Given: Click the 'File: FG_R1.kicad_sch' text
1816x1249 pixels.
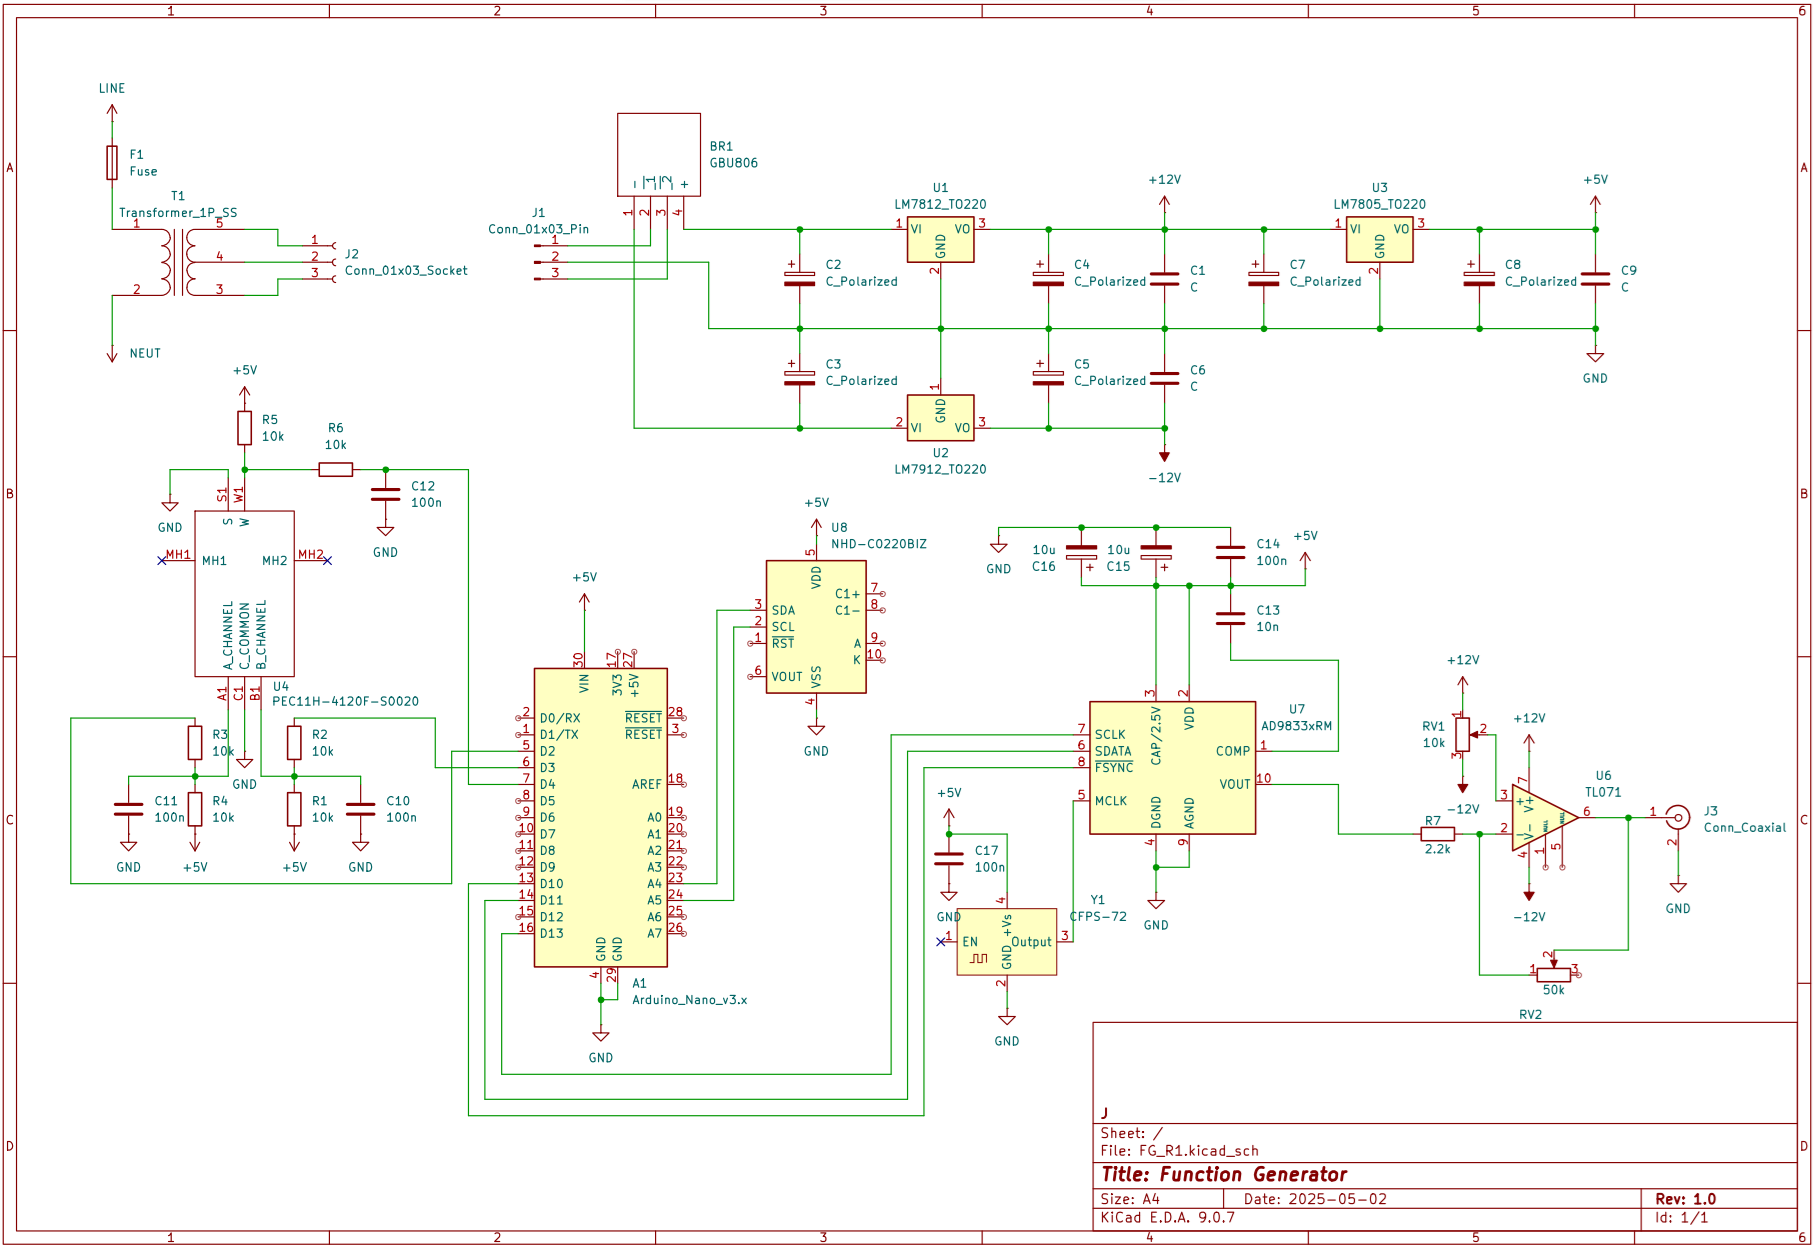Looking at the screenshot, I should [x=1179, y=1151].
